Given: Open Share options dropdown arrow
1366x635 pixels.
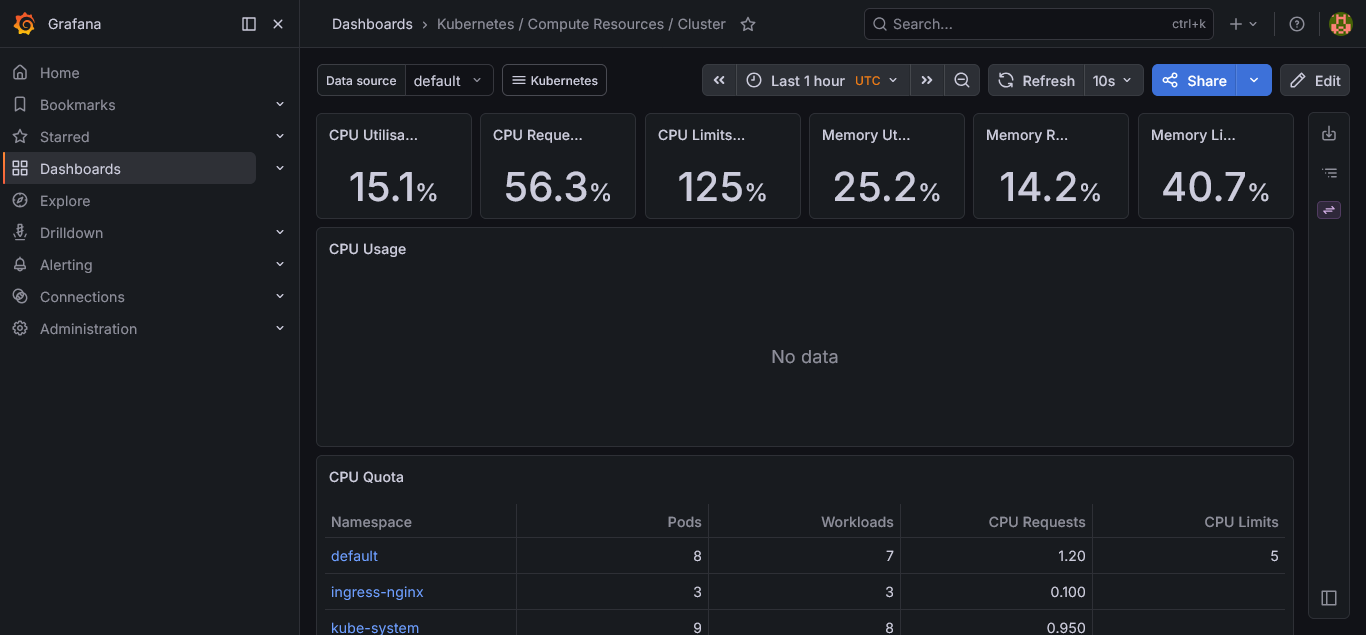Looking at the screenshot, I should coord(1254,81).
